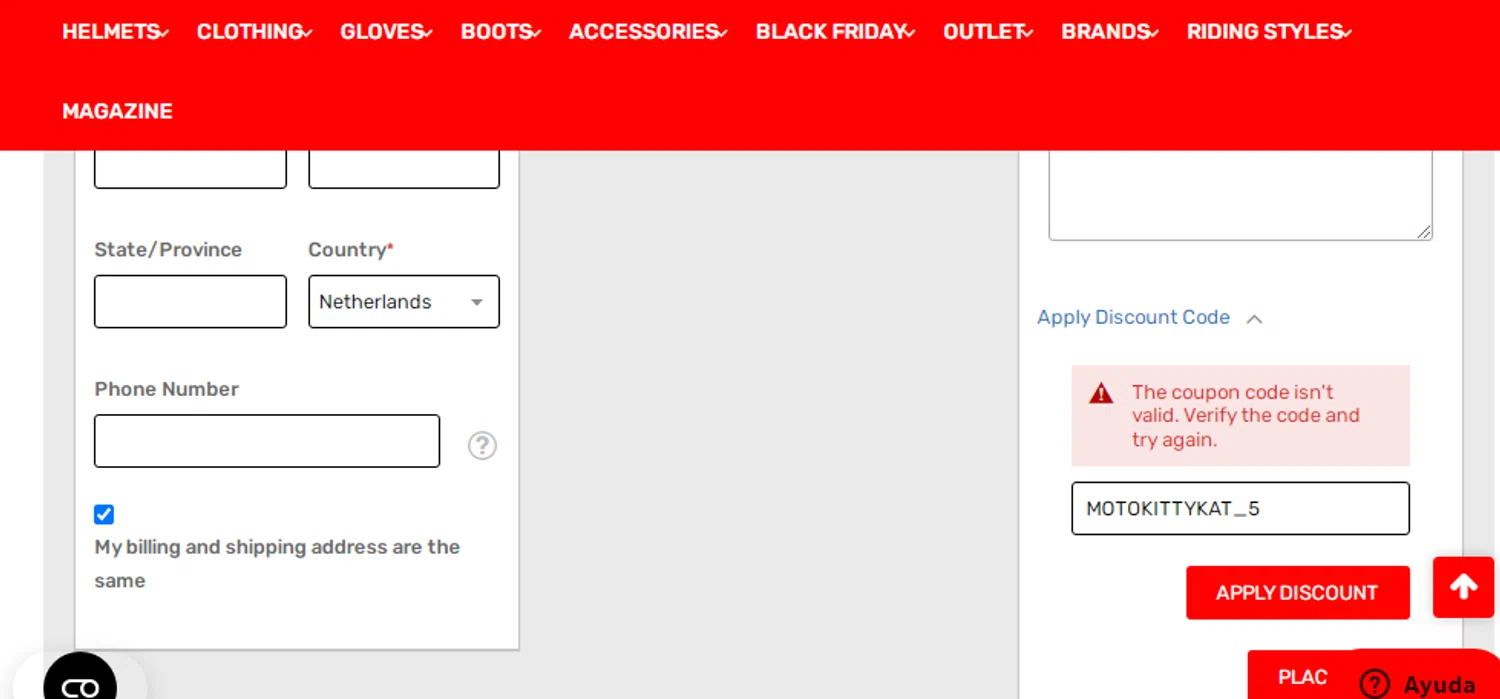Click the billing and shipping address label text
1500x699 pixels.
(x=277, y=564)
